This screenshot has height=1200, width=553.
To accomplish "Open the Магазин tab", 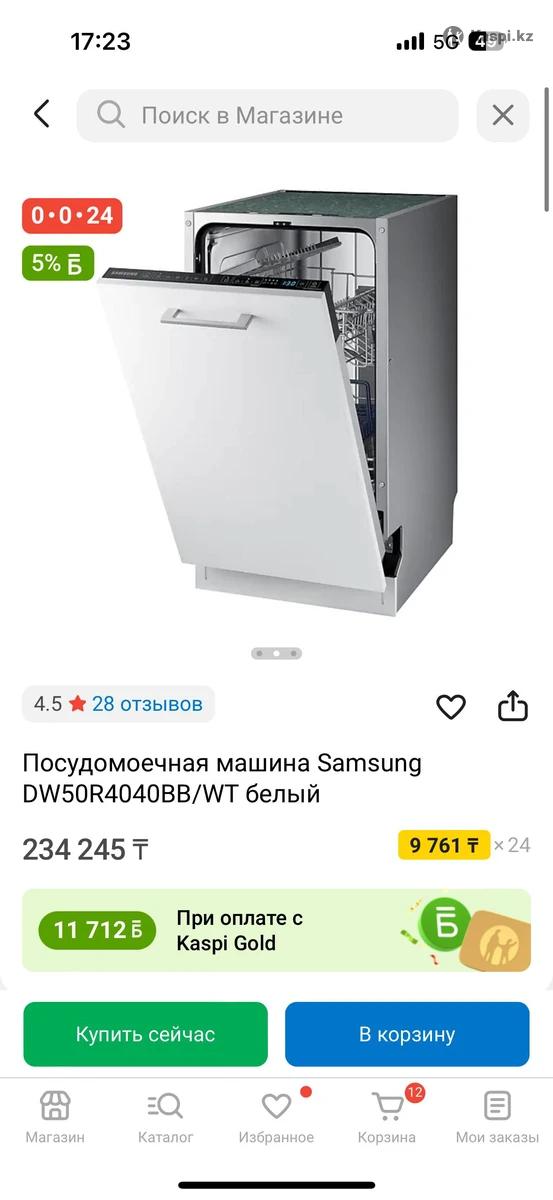I will click(55, 1118).
